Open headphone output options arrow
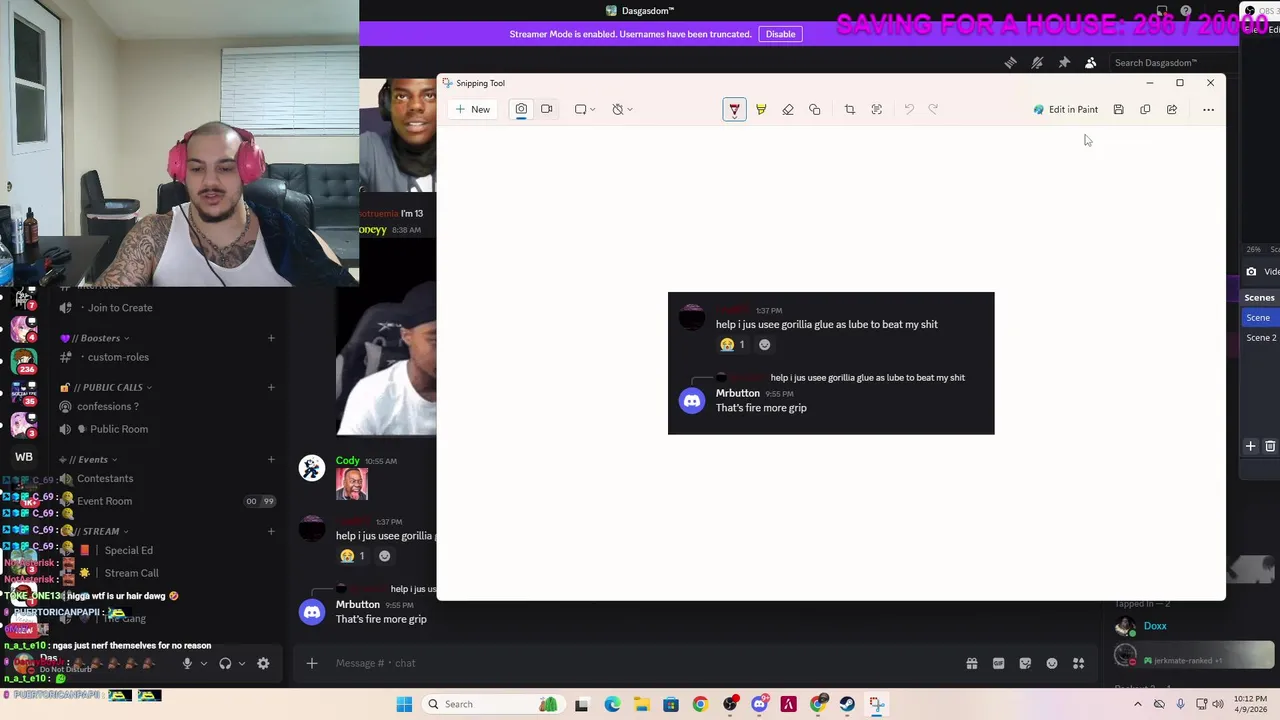Screen dimensions: 1280x720 241,663
